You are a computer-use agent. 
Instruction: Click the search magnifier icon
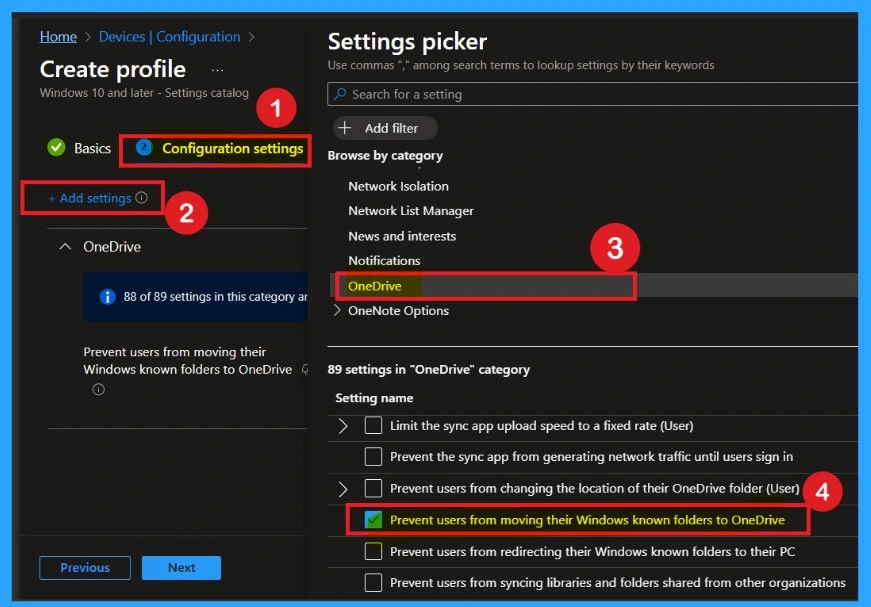tap(340, 94)
